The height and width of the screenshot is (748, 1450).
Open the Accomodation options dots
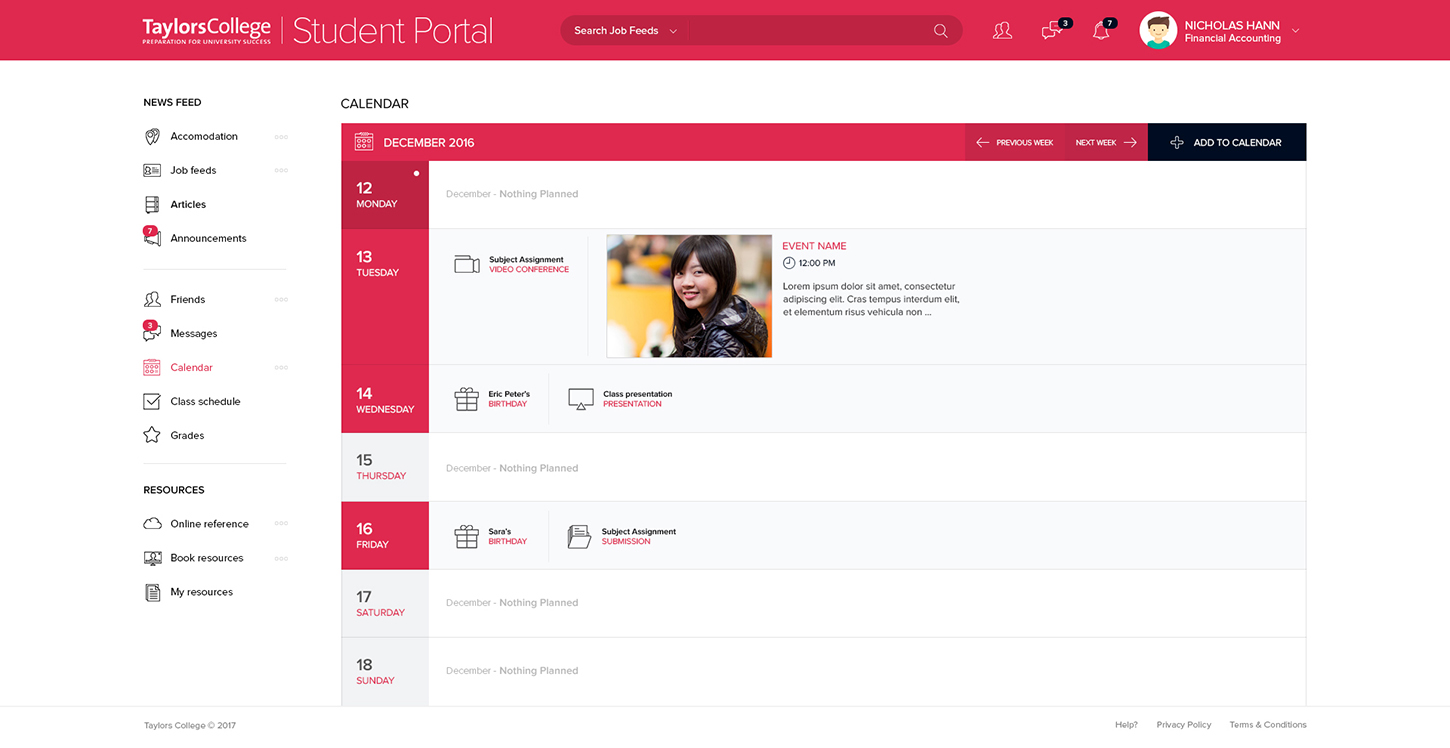(x=281, y=137)
